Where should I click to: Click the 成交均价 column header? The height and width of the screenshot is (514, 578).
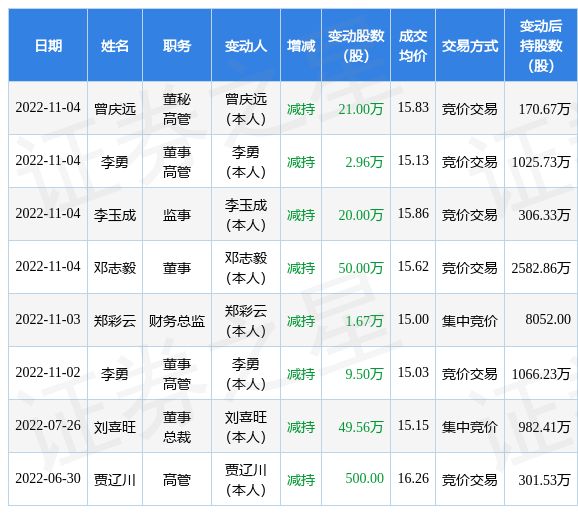(x=413, y=46)
